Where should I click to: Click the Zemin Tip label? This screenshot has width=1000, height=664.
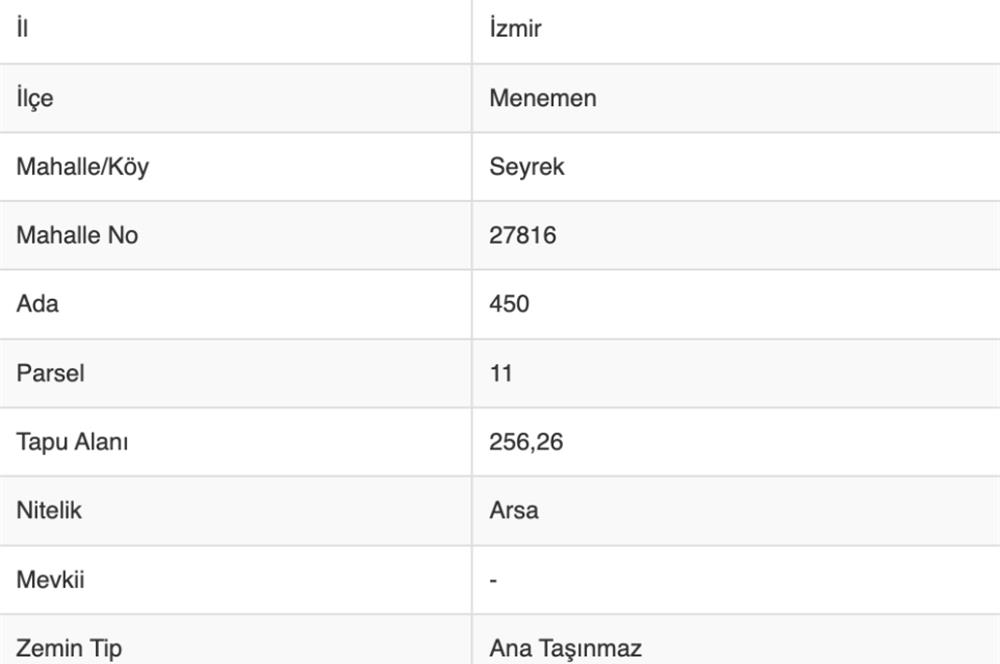69,648
